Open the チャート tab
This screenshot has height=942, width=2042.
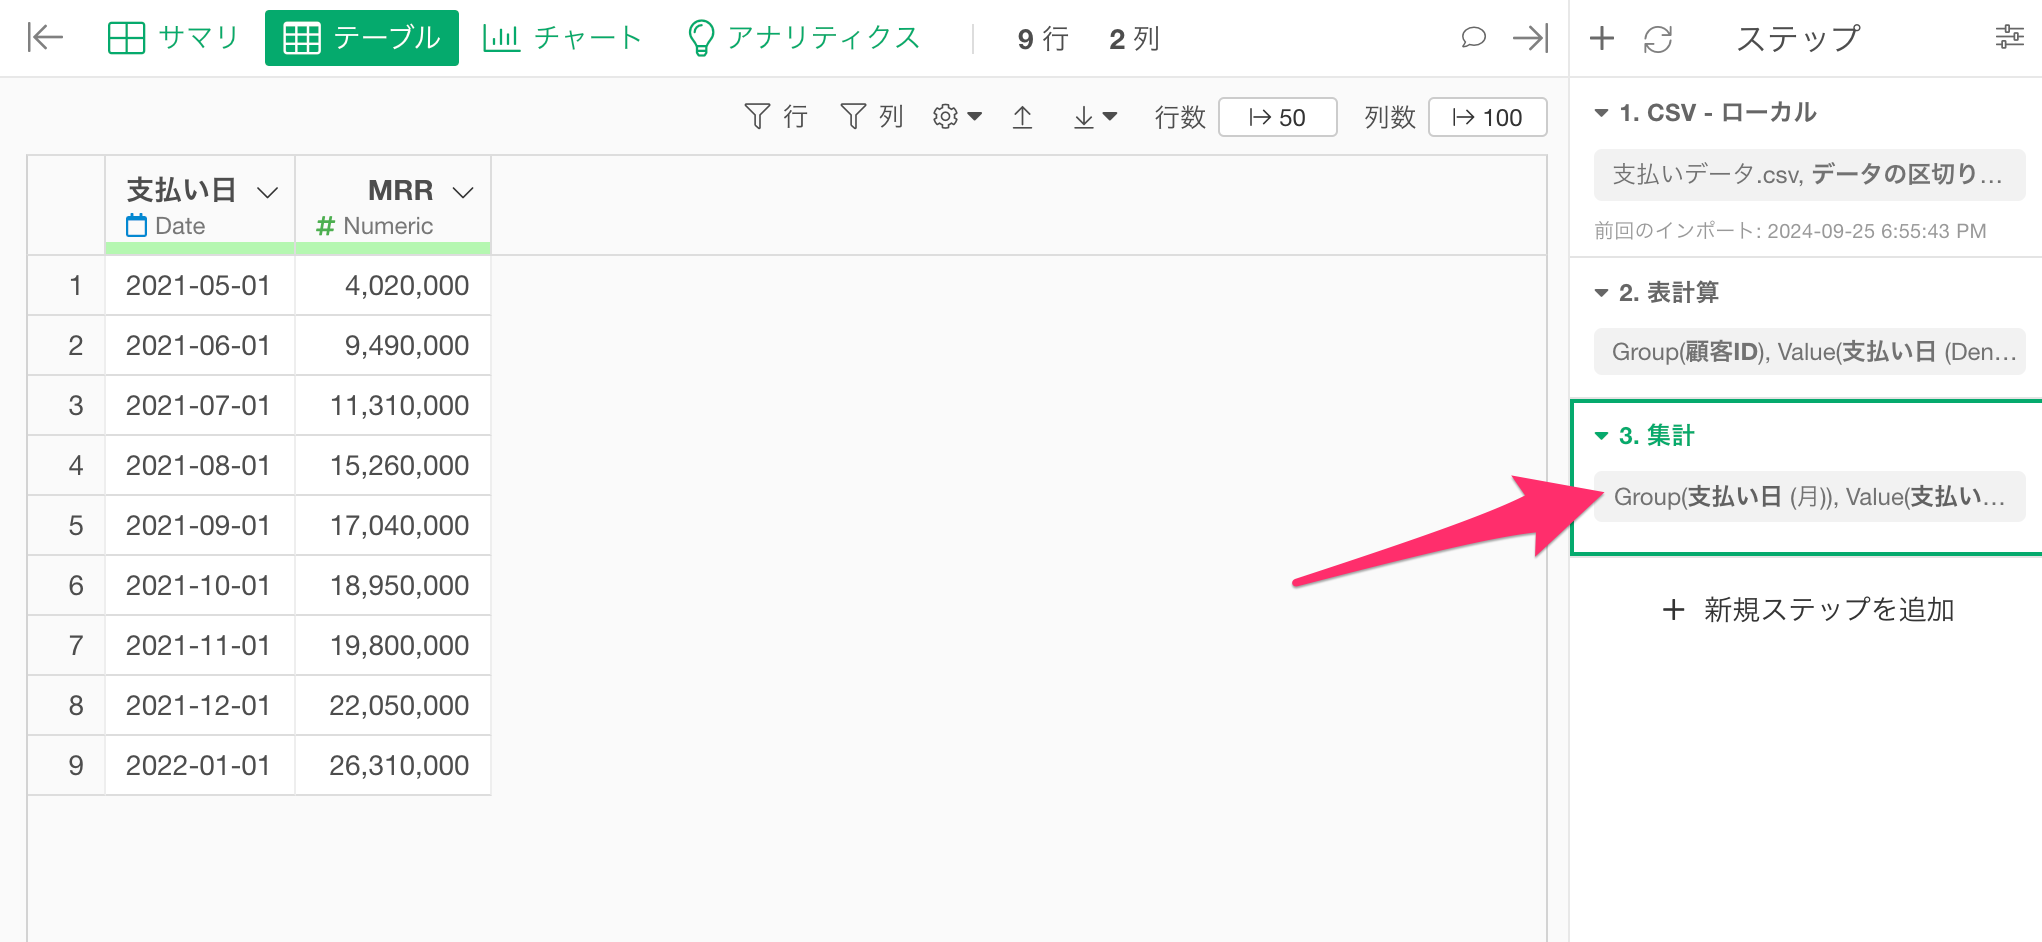point(561,38)
